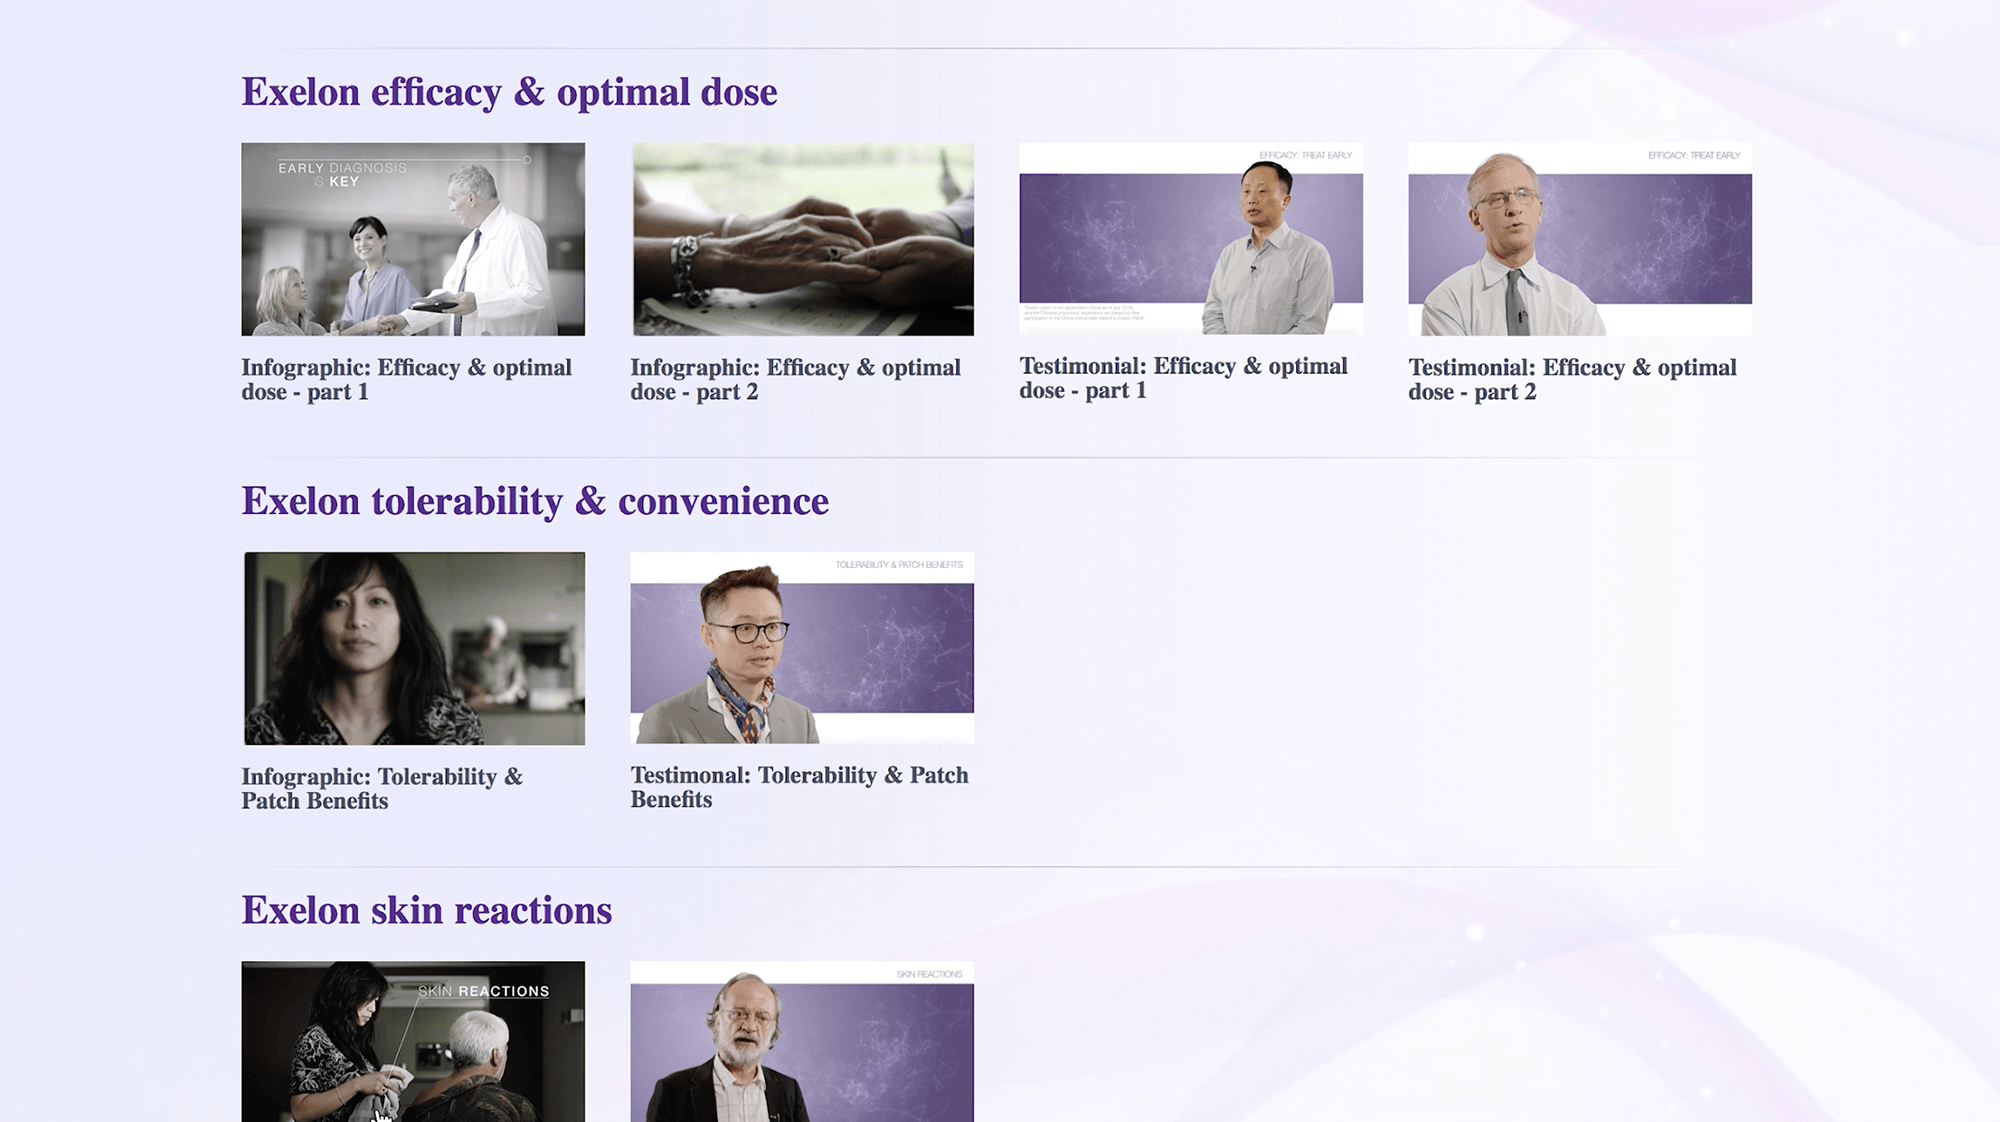Click 'Testimonial: Efficacy & optimal dose - part 2' title
The width and height of the screenshot is (2000, 1122).
[x=1572, y=380]
